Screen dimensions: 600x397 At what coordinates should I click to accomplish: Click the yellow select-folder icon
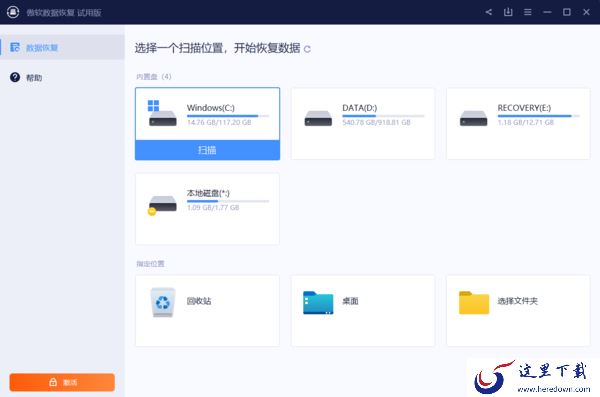474,303
